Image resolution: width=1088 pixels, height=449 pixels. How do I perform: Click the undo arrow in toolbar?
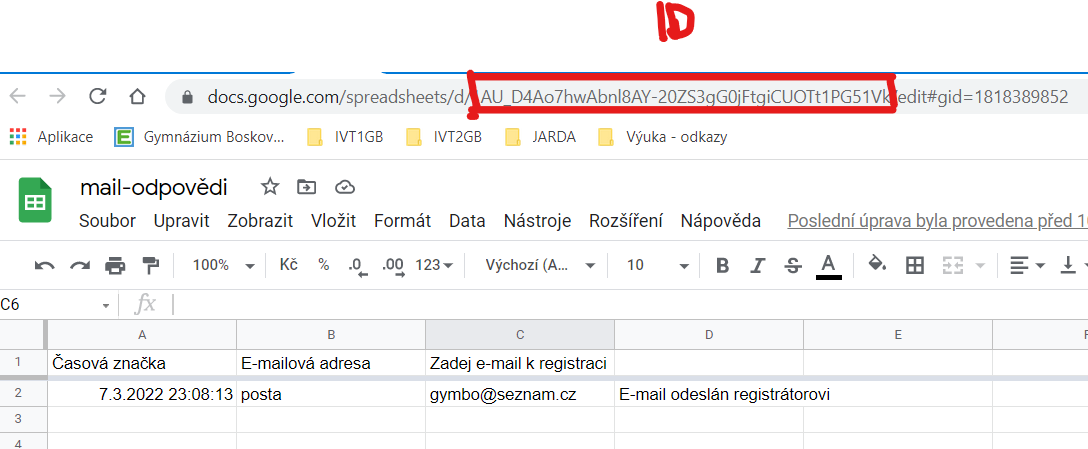(x=45, y=265)
